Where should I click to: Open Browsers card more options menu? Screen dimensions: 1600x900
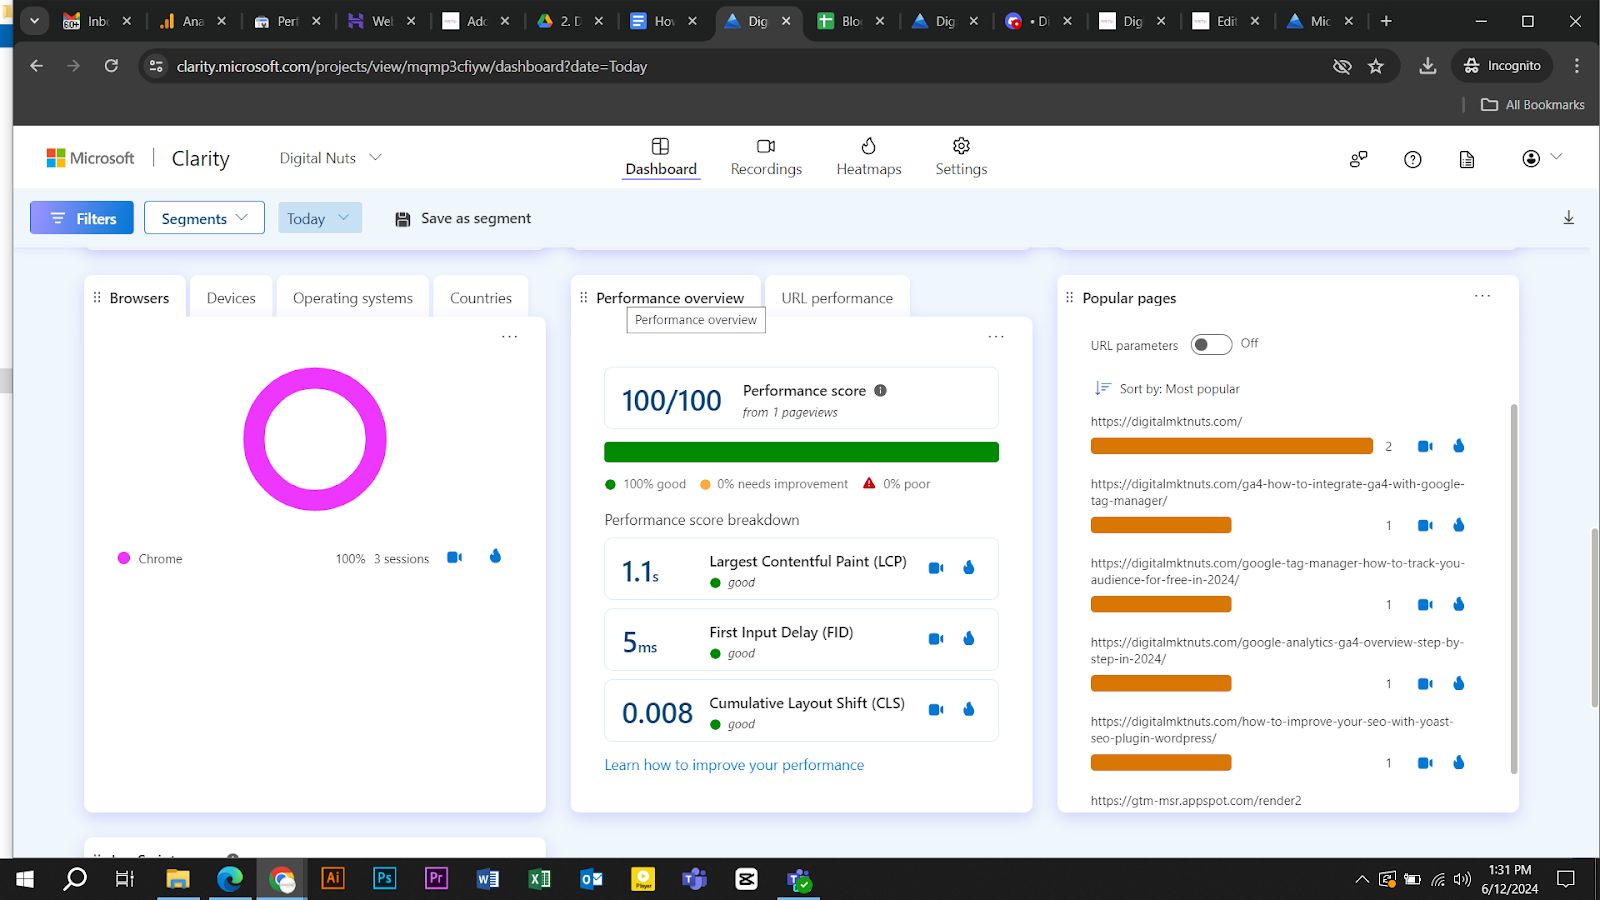point(509,337)
